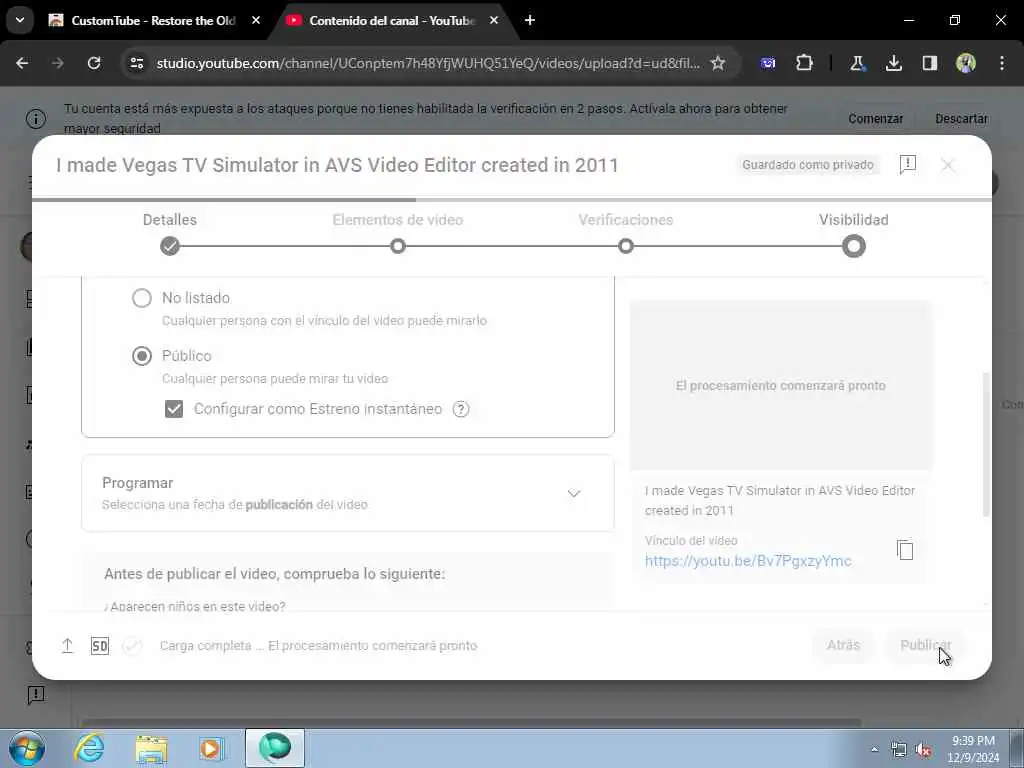The height and width of the screenshot is (768, 1024).
Task: Select the No listado radio button
Action: click(142, 298)
